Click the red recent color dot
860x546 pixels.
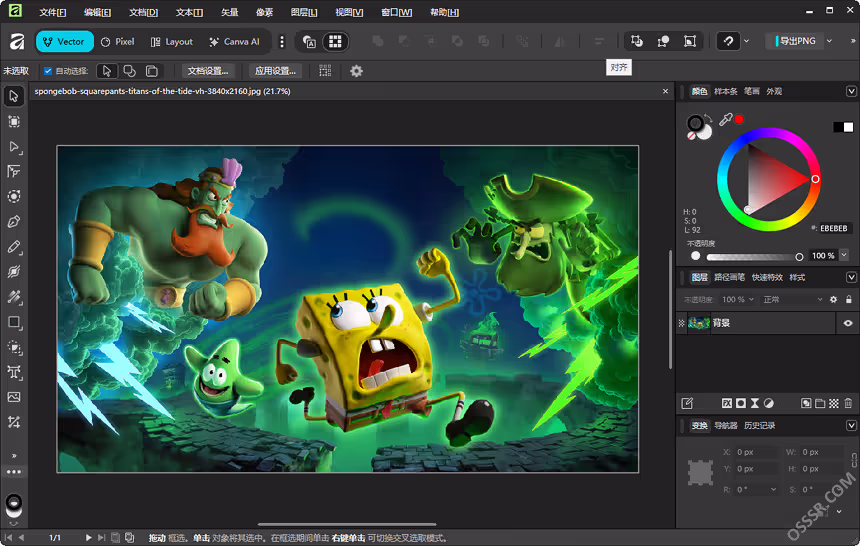[739, 119]
